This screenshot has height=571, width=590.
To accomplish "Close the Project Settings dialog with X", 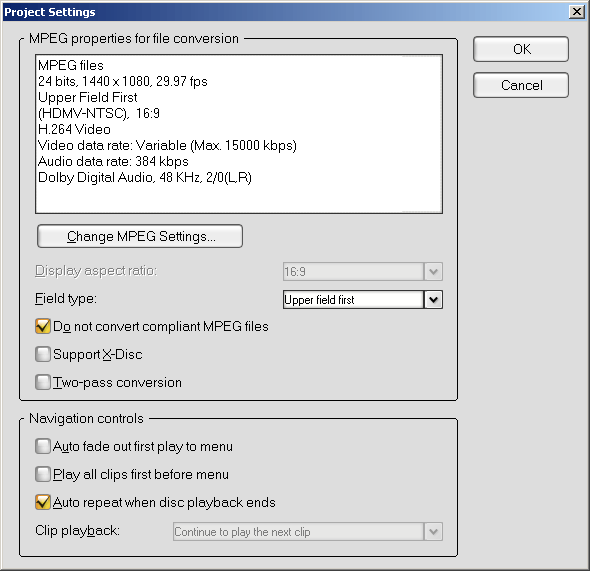I will point(576,12).
